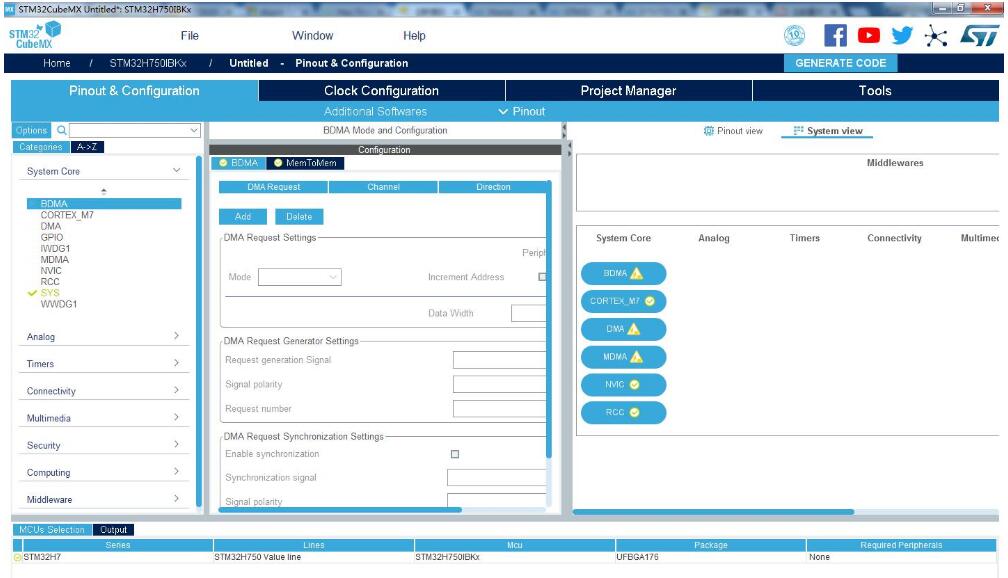Click the search magnifier icon
The height and width of the screenshot is (578, 1008).
[x=62, y=131]
